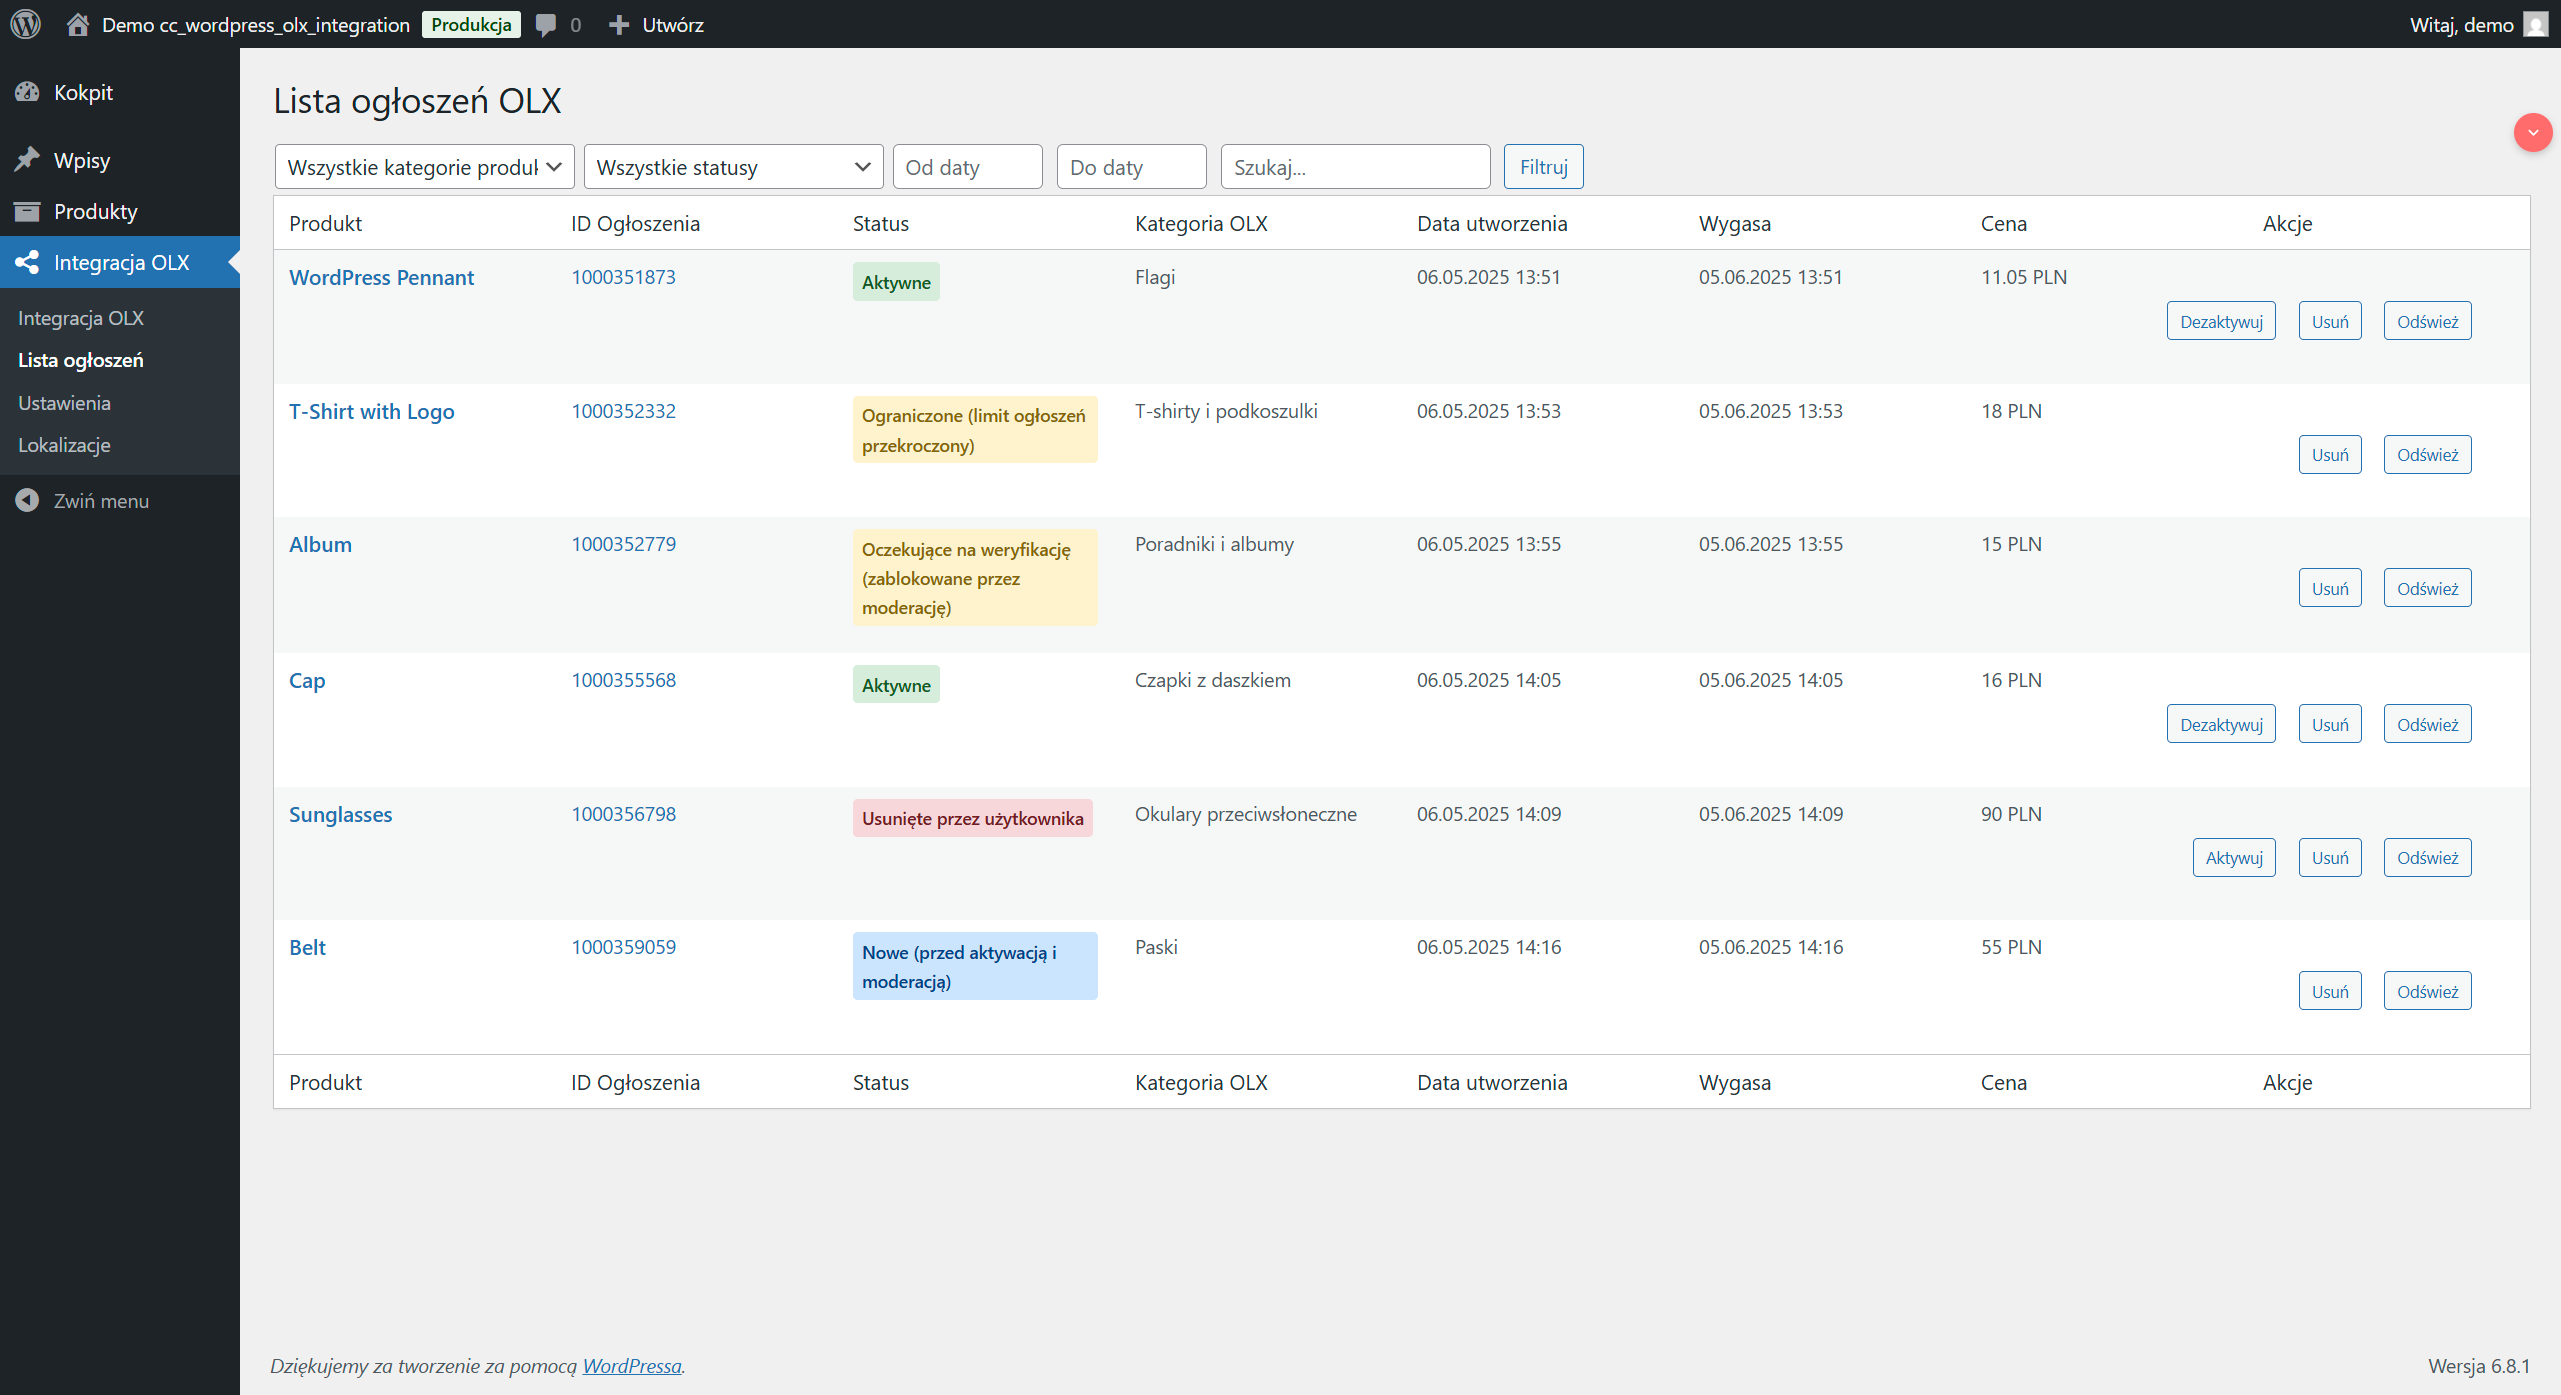Image resolution: width=2561 pixels, height=1395 pixels.
Task: Click the plus icon next to Utwórz
Action: click(x=619, y=24)
